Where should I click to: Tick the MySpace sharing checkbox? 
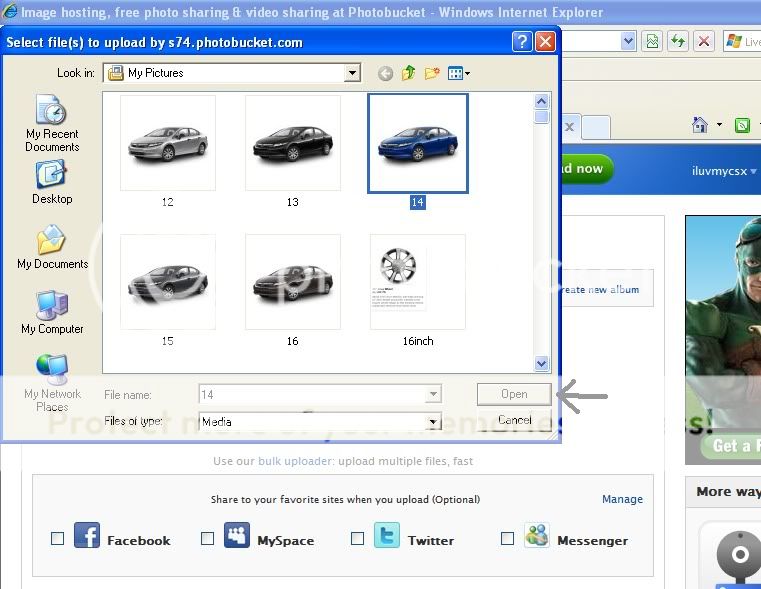208,538
